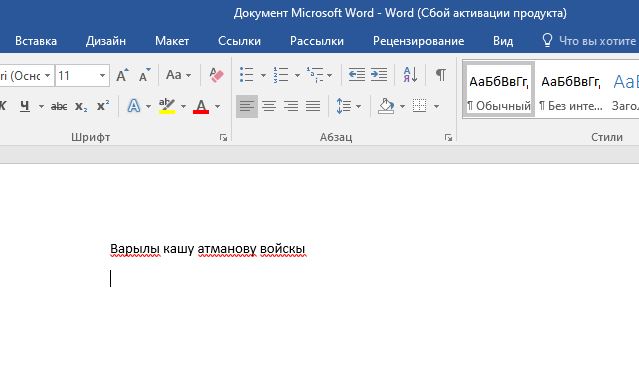Increase font size with the grow font icon

(x=122, y=75)
